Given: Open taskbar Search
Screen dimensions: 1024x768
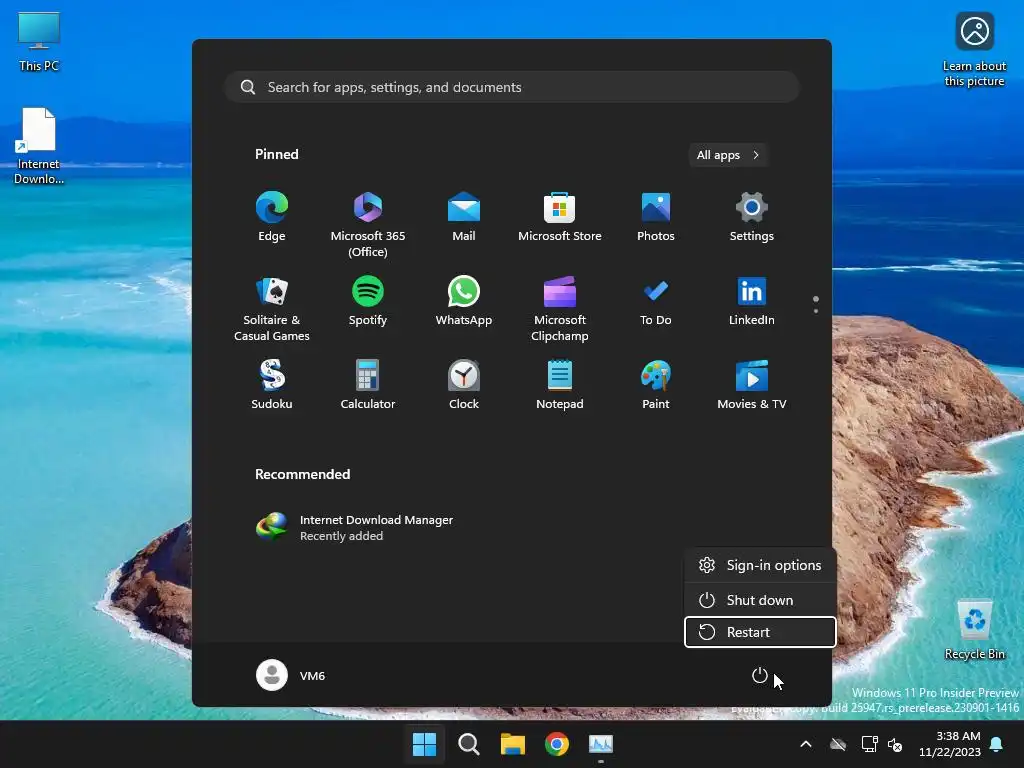Looking at the screenshot, I should tap(468, 744).
